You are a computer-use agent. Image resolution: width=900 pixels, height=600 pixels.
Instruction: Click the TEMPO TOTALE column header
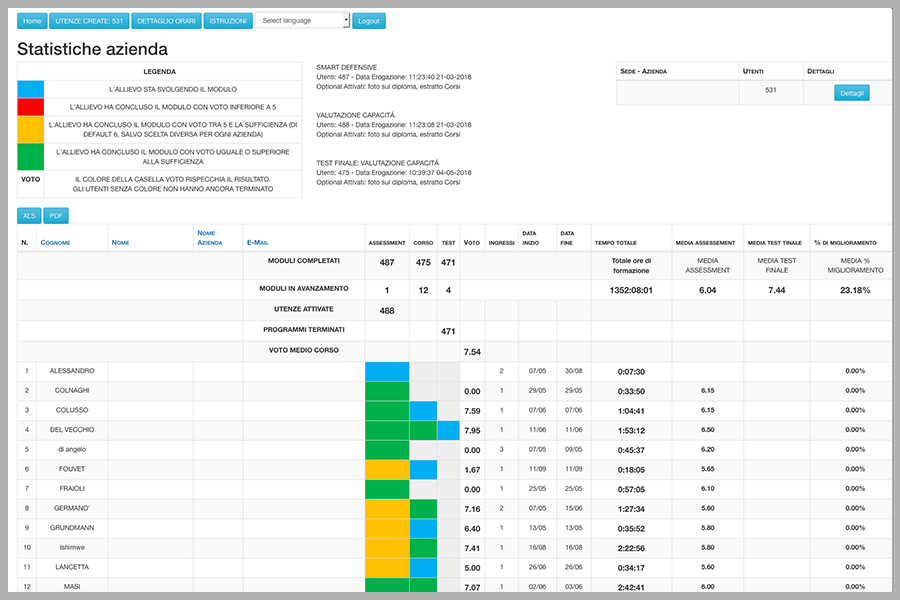(x=615, y=243)
